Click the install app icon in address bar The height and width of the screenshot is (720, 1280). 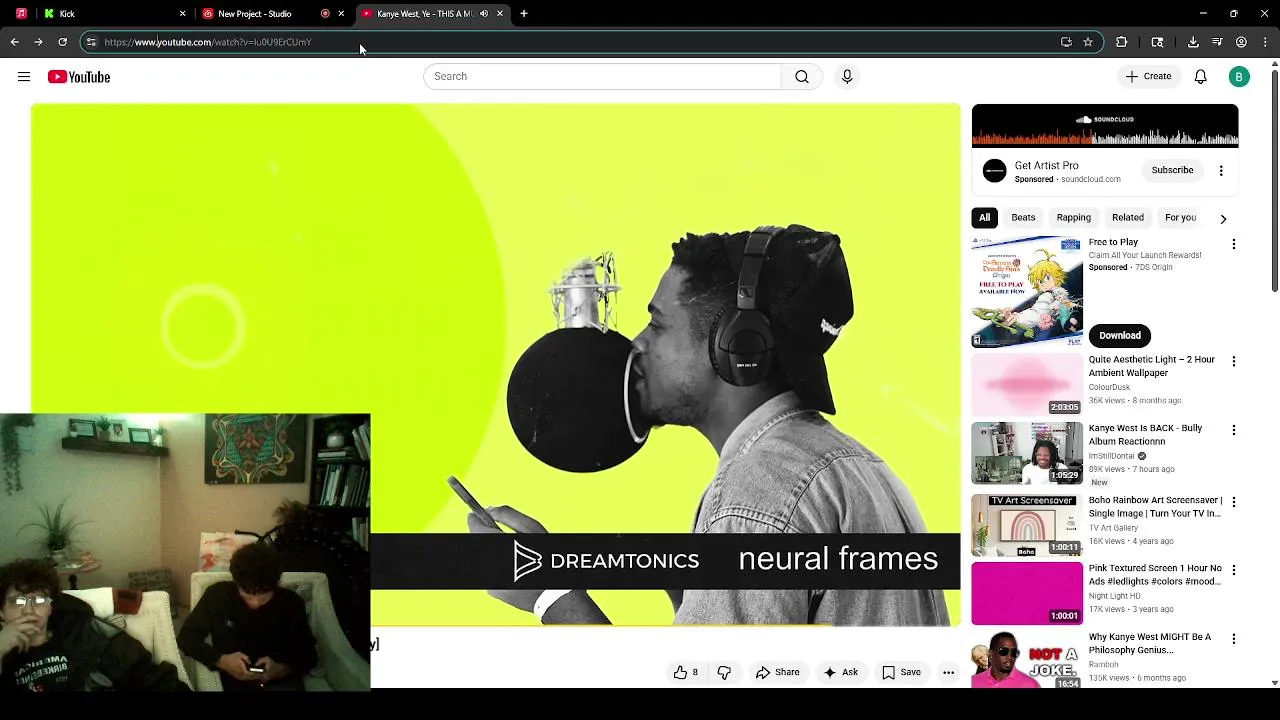tap(1066, 42)
